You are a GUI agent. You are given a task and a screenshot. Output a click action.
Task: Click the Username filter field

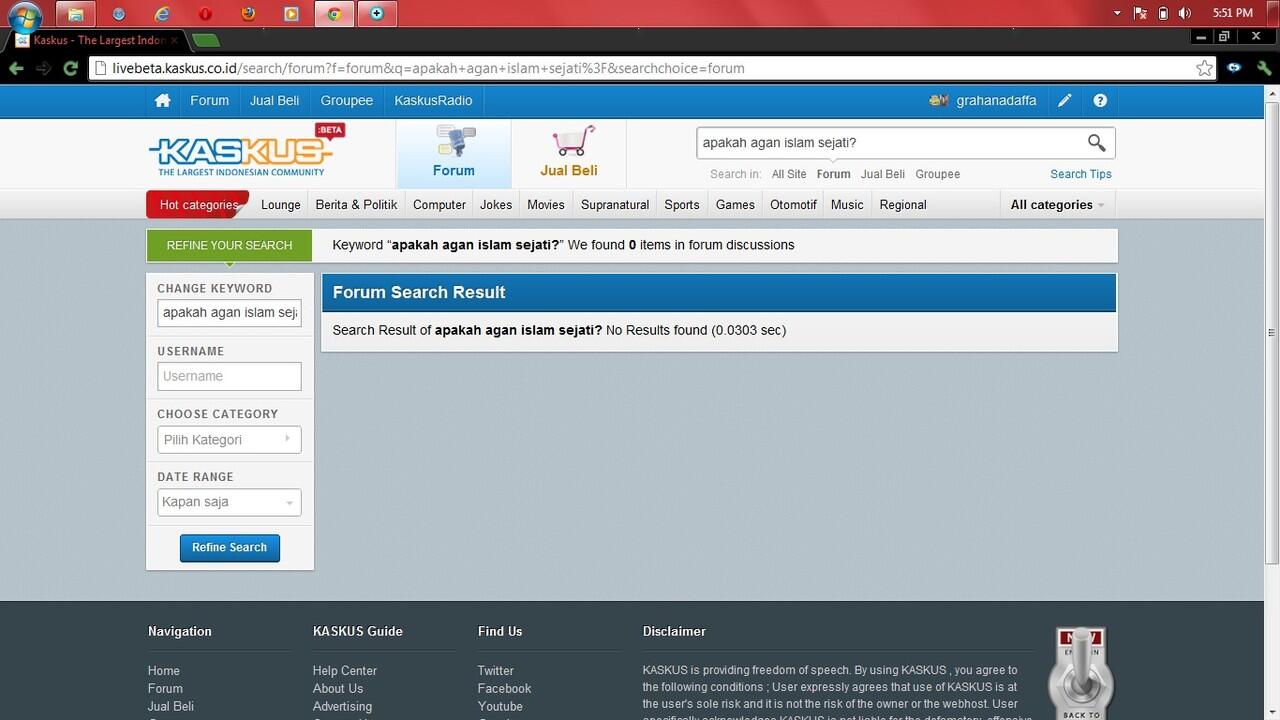(229, 376)
